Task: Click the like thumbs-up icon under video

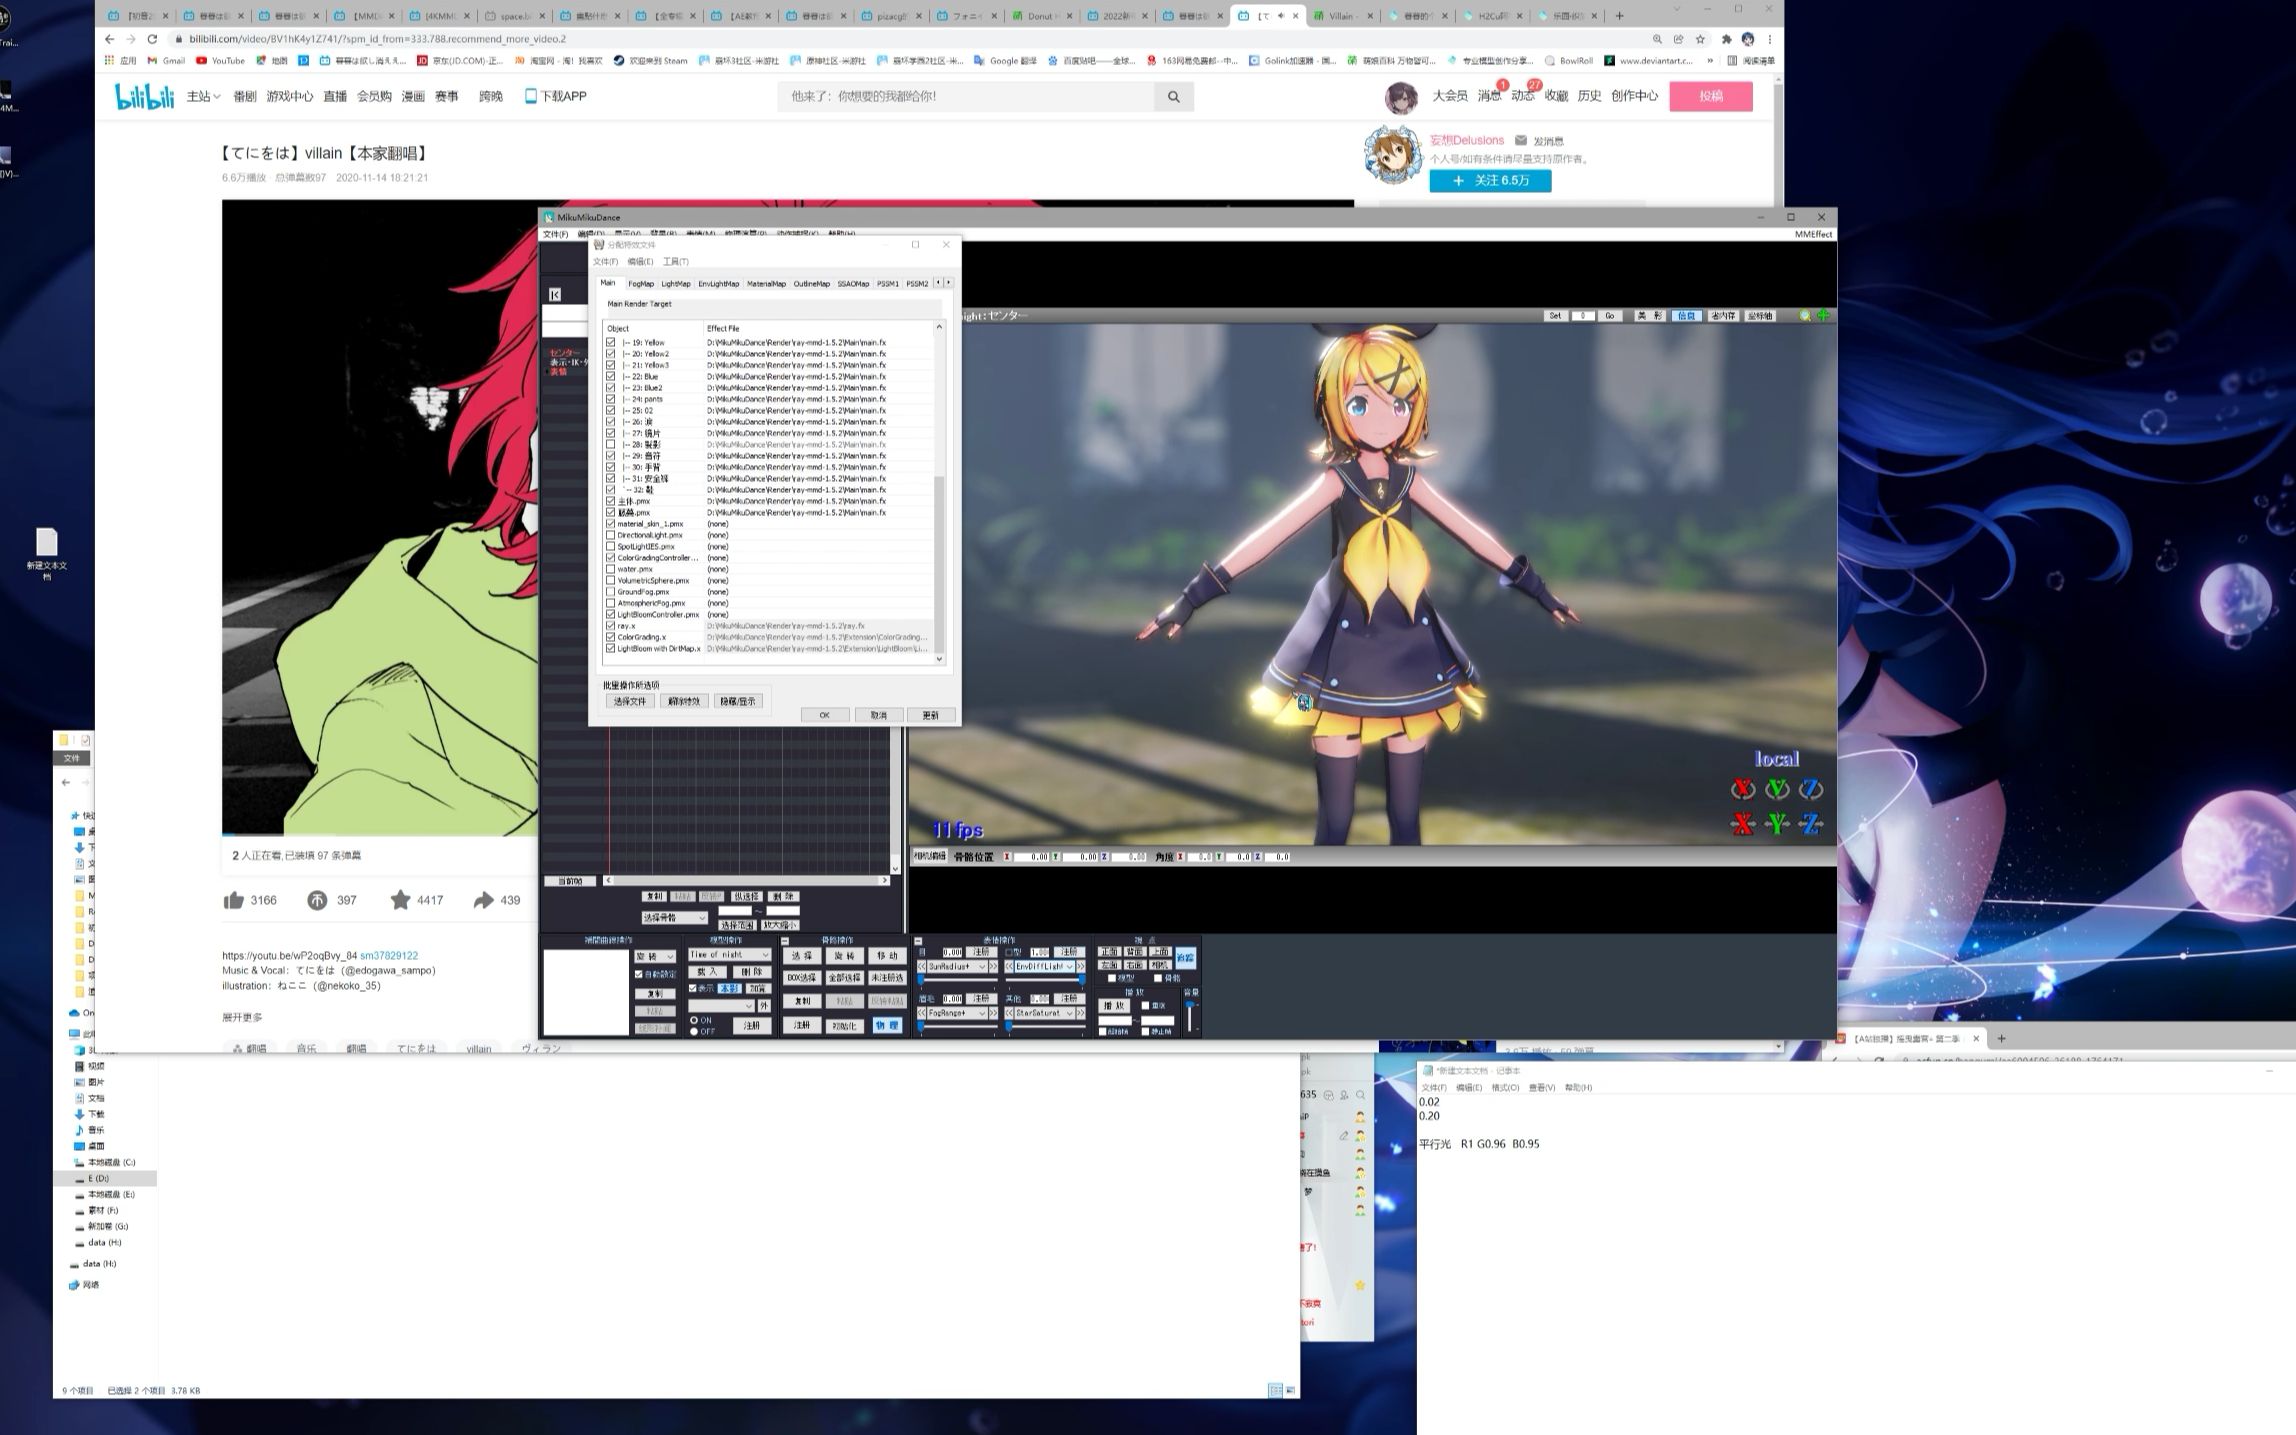Action: 234,900
